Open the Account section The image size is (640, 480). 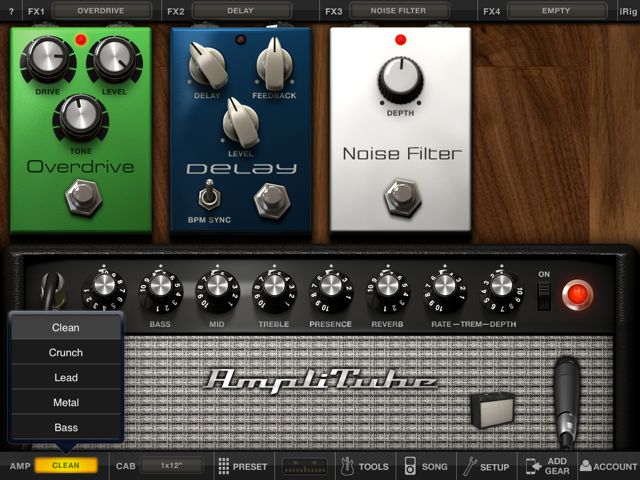pyautogui.click(x=609, y=466)
